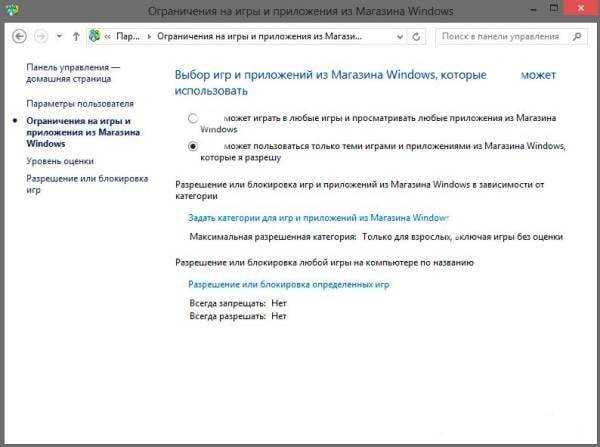The width and height of the screenshot is (600, 447).
Task: Open 'Параметры пользователя' in sidebar
Action: (x=80, y=104)
